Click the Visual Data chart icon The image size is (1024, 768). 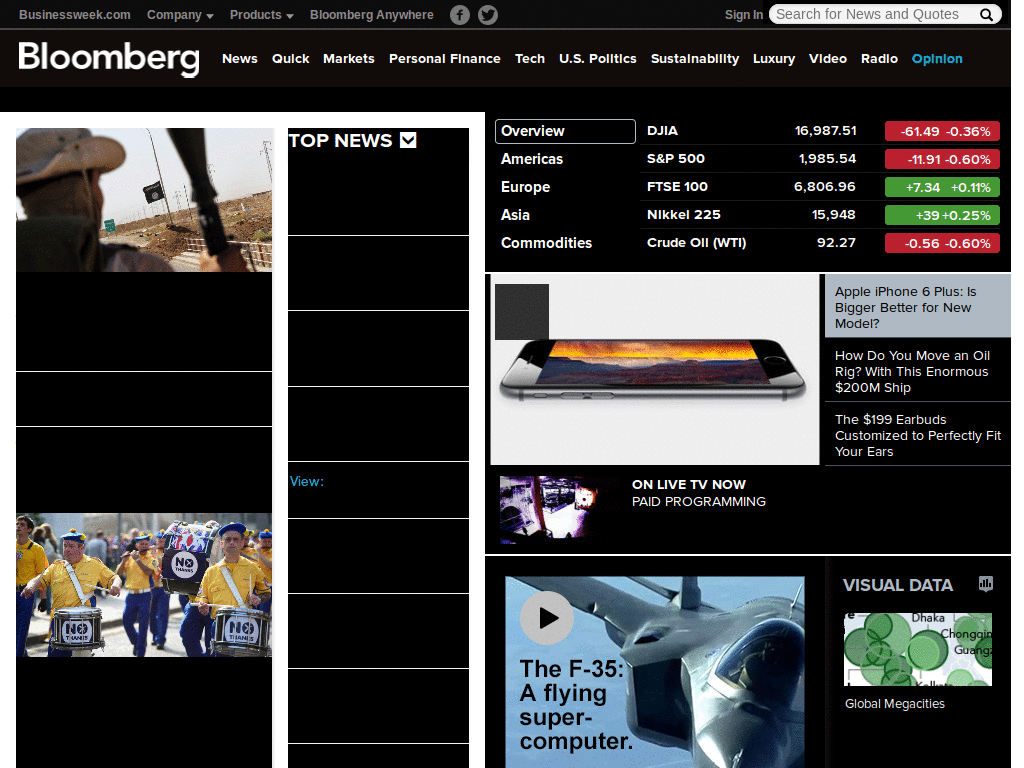985,584
